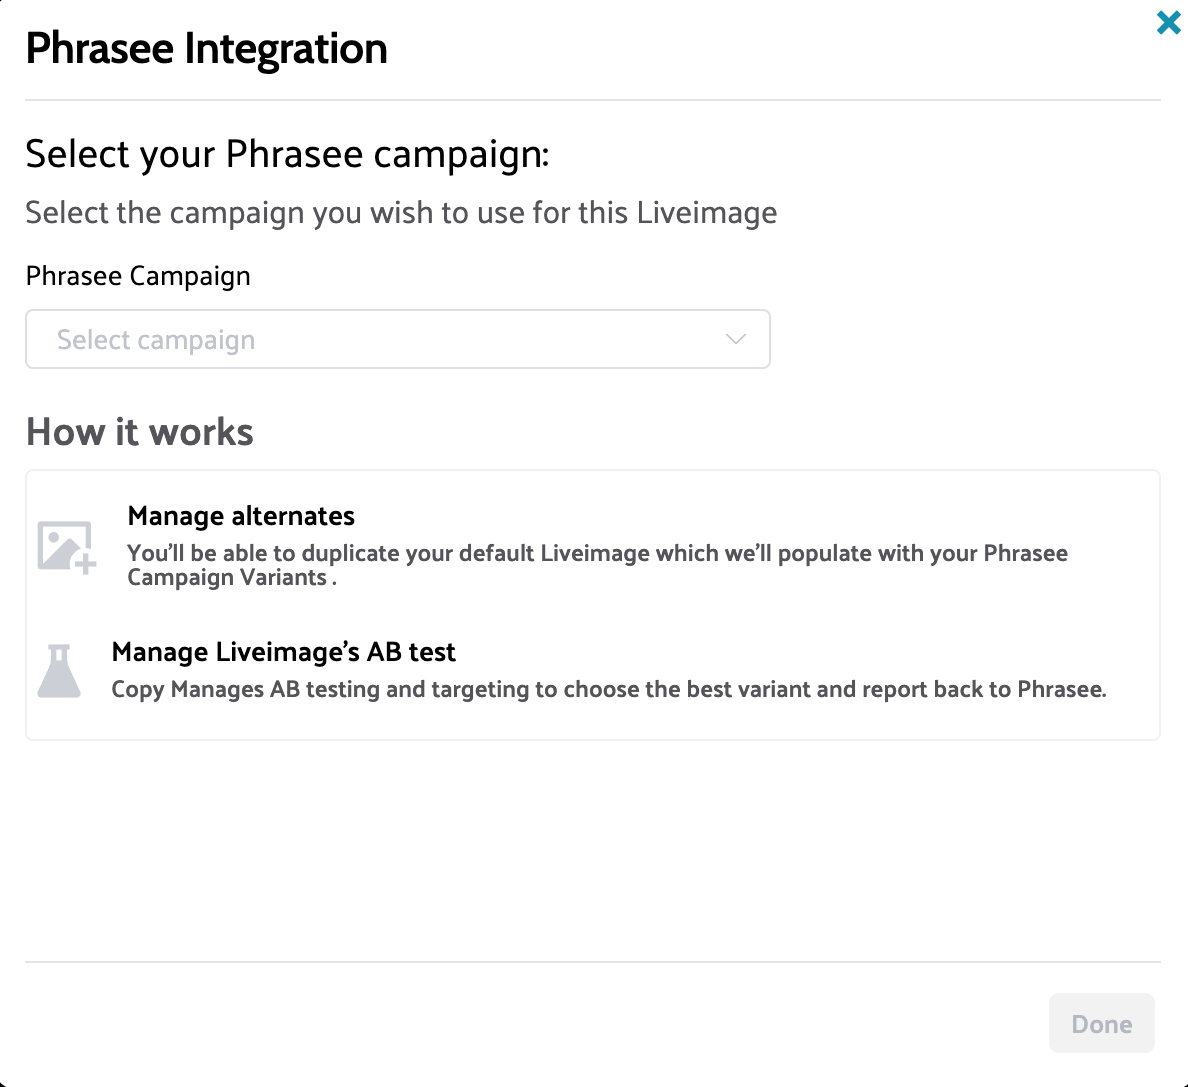Click the chevron arrow in campaign dropdown
Viewport: 1188px width, 1087px height.
tap(735, 340)
